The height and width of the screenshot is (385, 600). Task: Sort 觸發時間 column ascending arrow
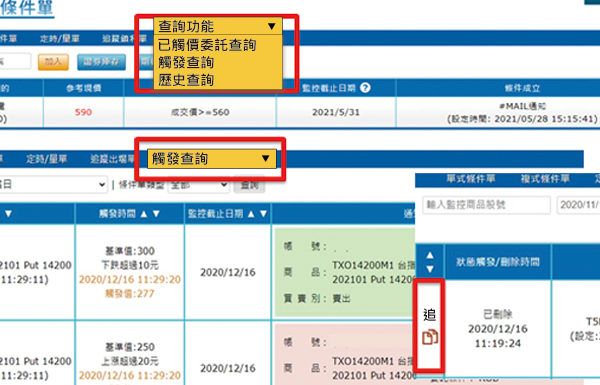point(144,214)
